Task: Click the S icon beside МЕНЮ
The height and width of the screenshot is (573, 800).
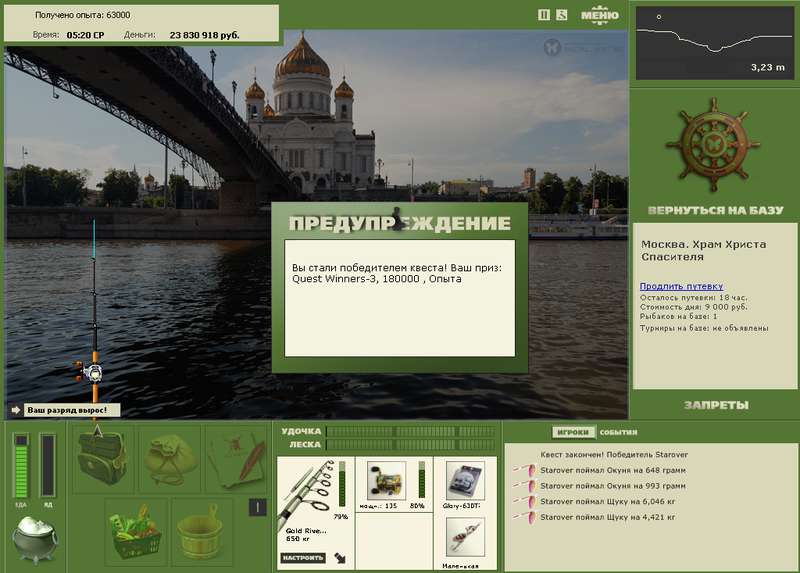Action: coord(561,15)
